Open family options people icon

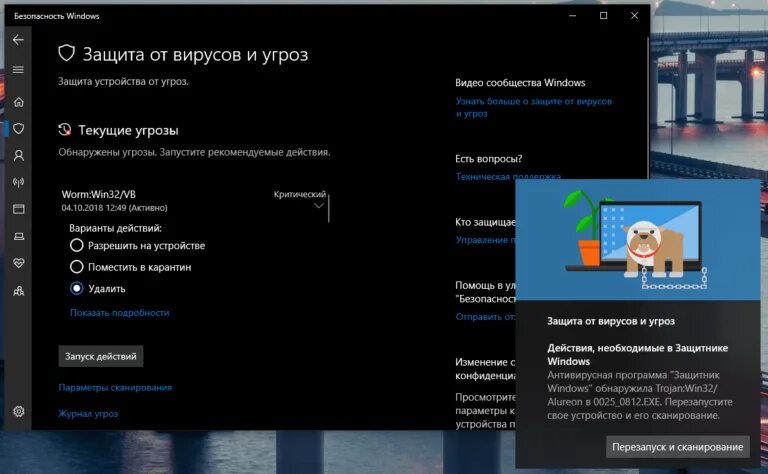point(19,291)
